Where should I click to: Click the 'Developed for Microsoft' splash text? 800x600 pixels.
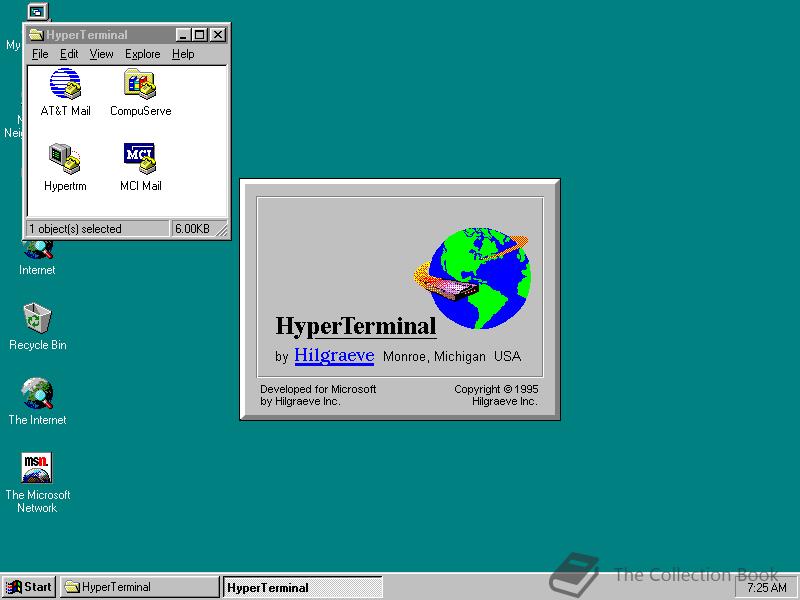(318, 389)
